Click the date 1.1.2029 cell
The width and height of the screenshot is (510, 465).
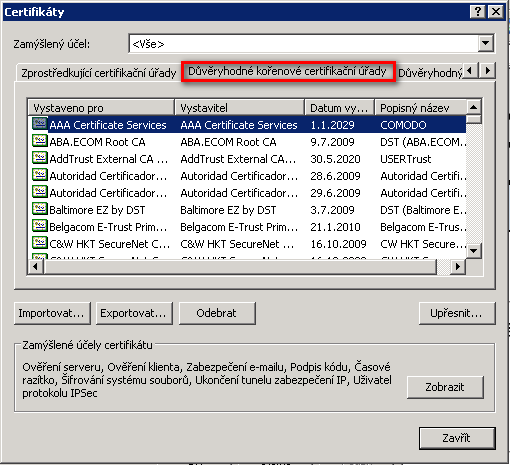[x=332, y=125]
